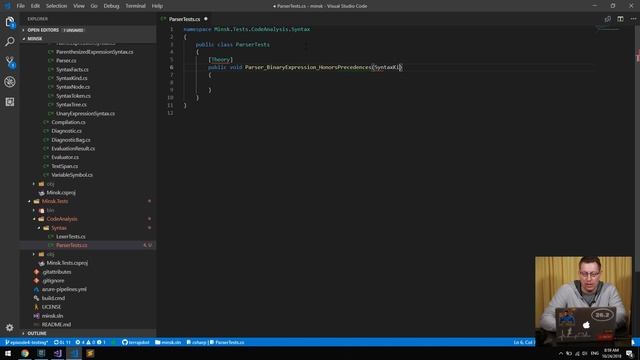Click the open changes icon in editor toolbar

click(608, 19)
